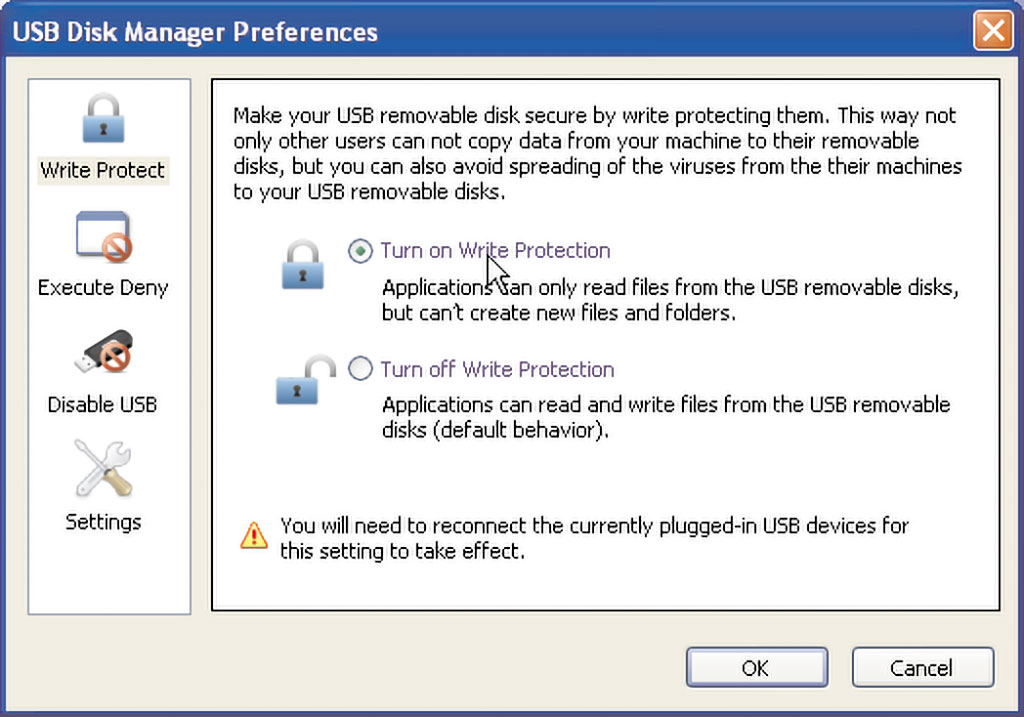The height and width of the screenshot is (717, 1024).
Task: Select the Turn off Write Protection radio button
Action: [x=360, y=368]
